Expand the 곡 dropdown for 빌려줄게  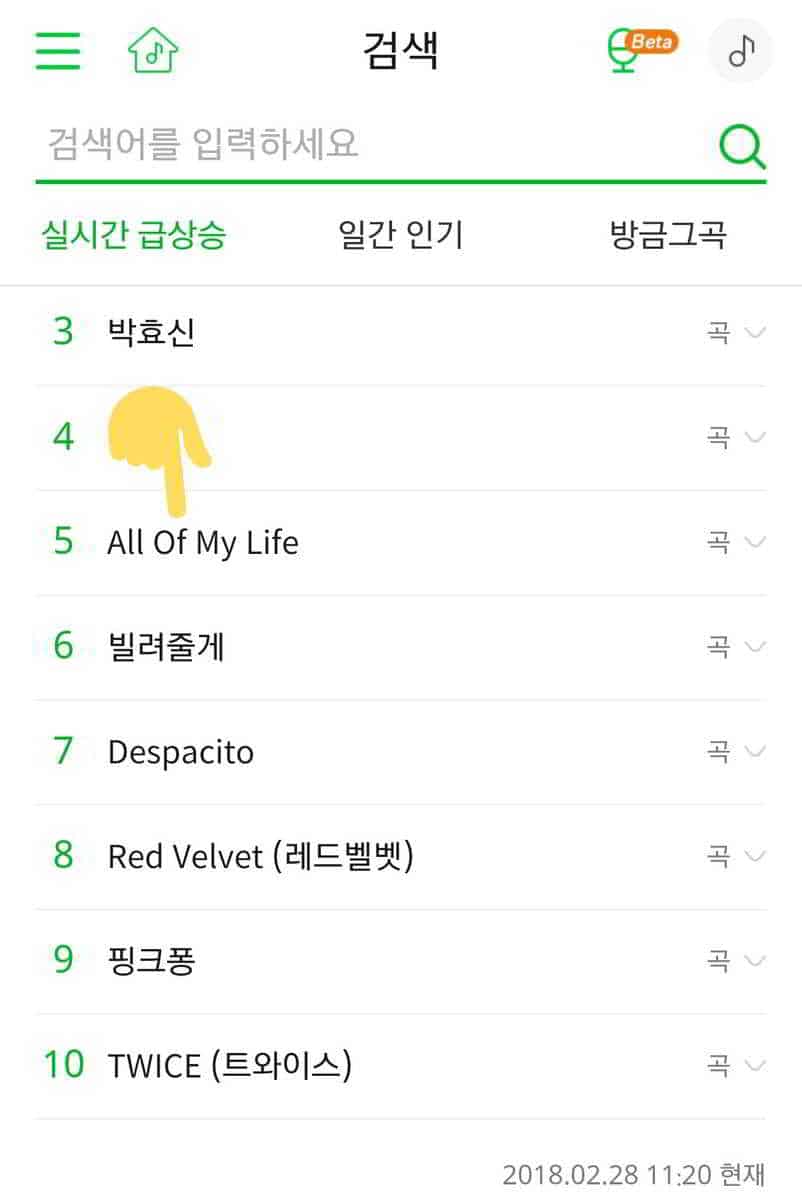click(735, 647)
